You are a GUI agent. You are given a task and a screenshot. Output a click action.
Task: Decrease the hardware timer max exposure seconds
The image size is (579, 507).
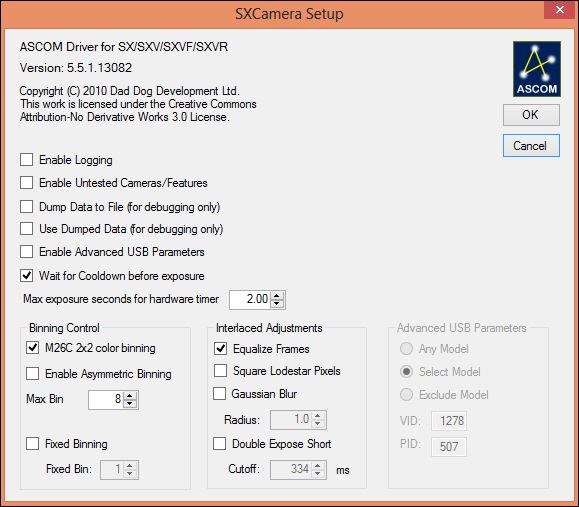tap(277, 304)
